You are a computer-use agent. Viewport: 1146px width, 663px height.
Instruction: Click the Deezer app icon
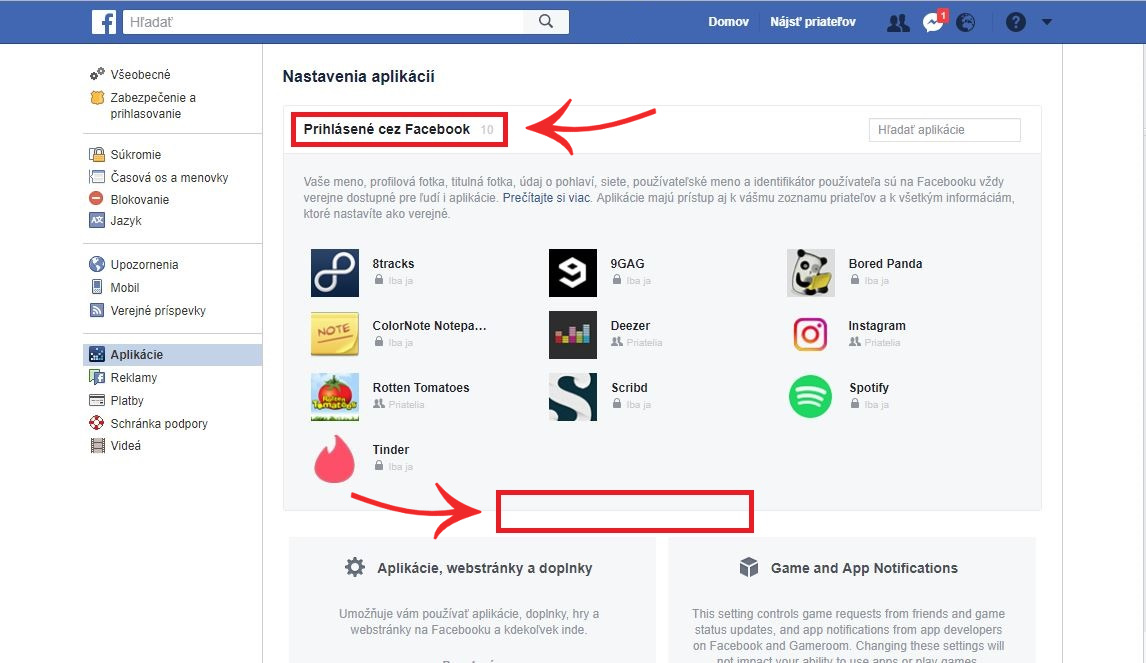coord(572,335)
